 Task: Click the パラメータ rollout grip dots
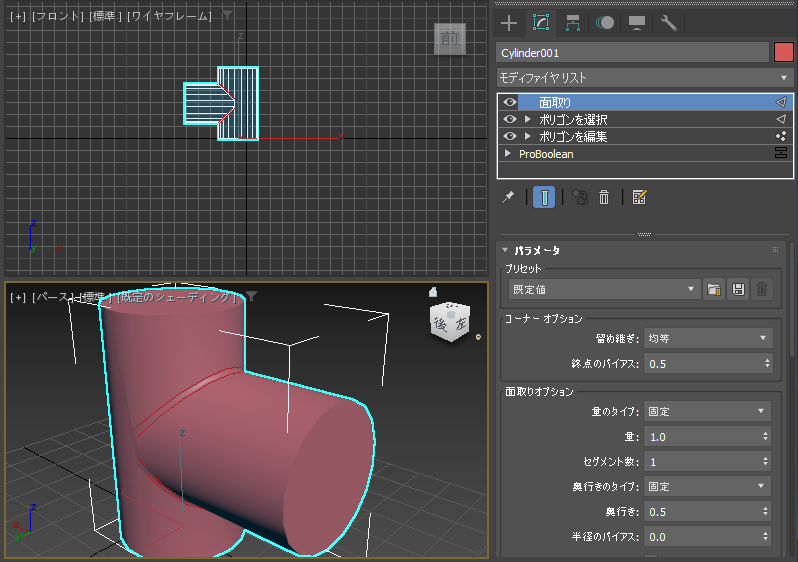pos(776,249)
